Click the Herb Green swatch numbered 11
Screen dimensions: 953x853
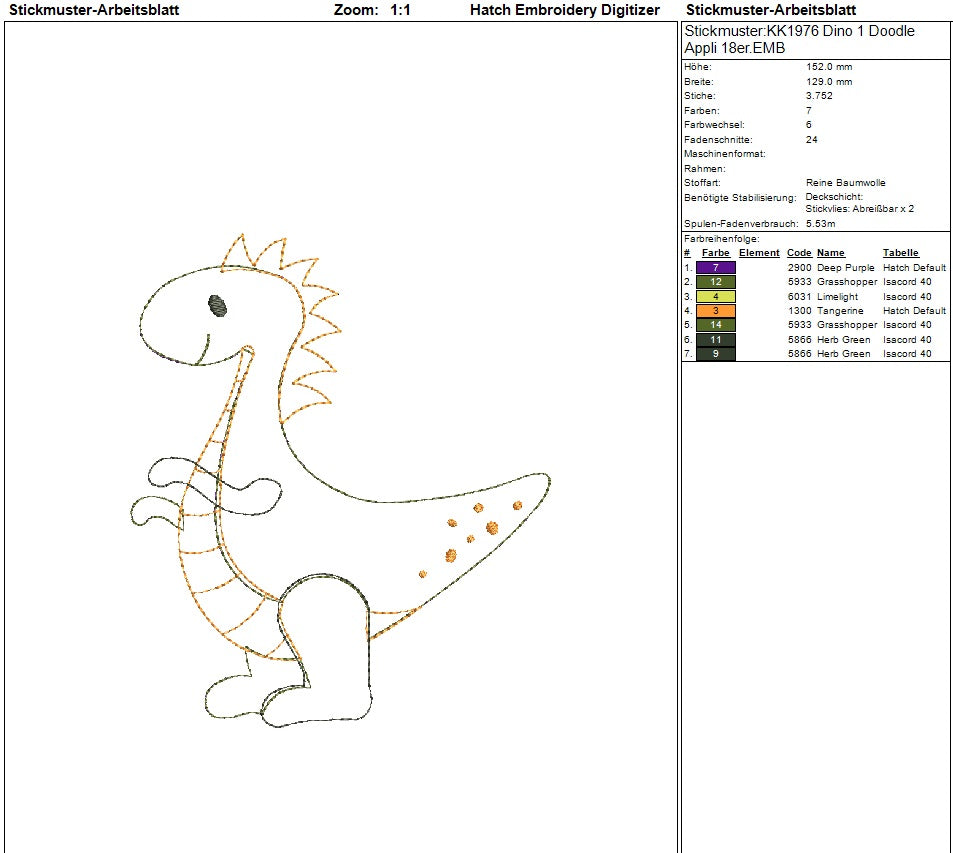pos(715,340)
